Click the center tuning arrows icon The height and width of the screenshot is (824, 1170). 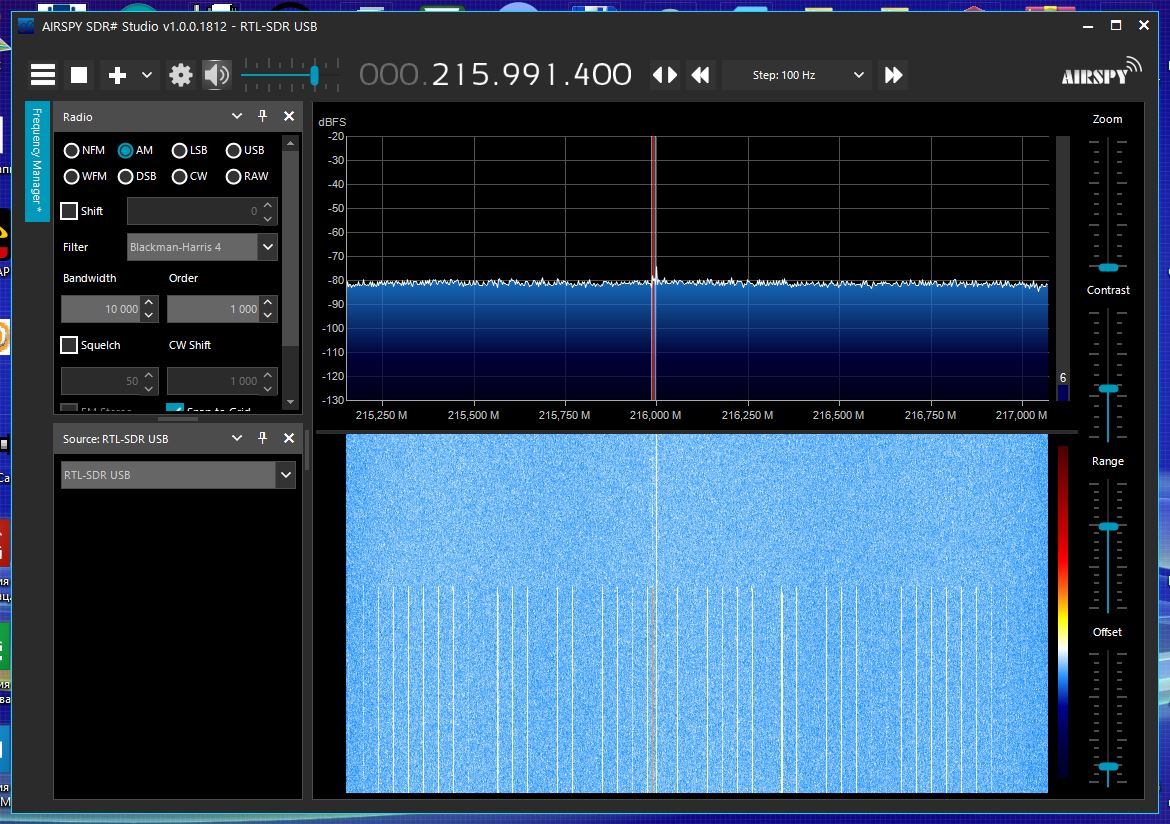click(665, 75)
